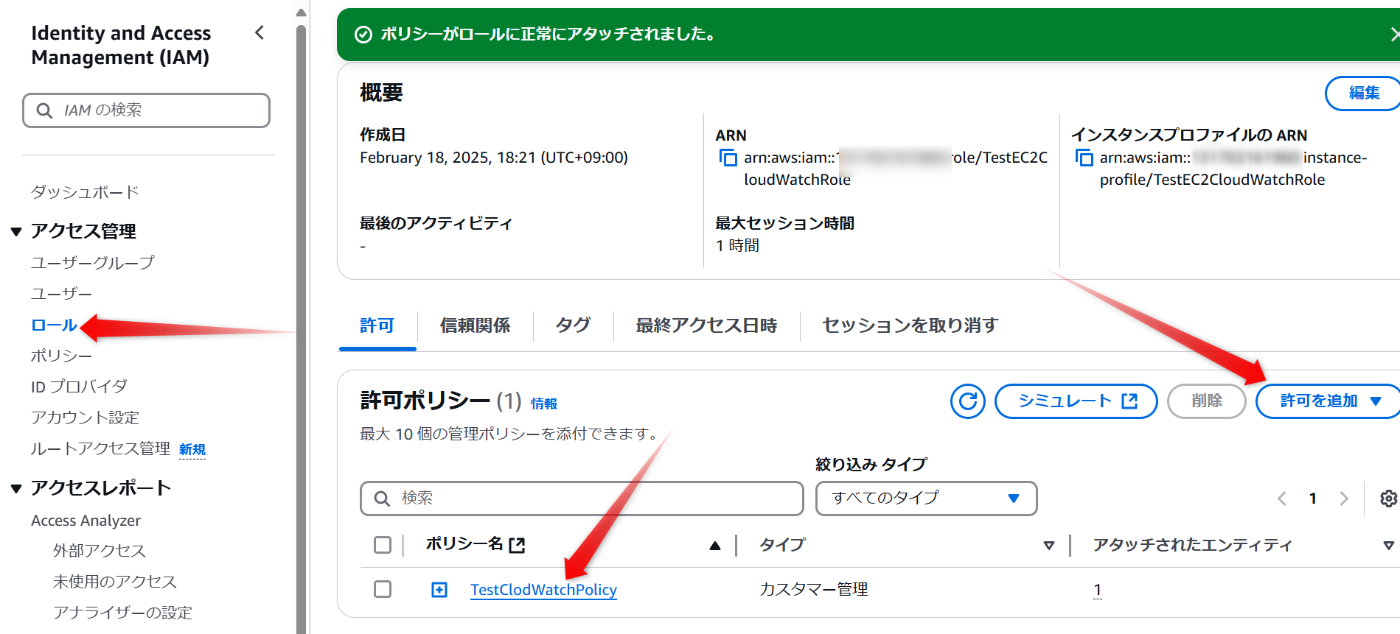1400x634 pixels.
Task: Dismiss the green success banner
Action: (x=1394, y=34)
